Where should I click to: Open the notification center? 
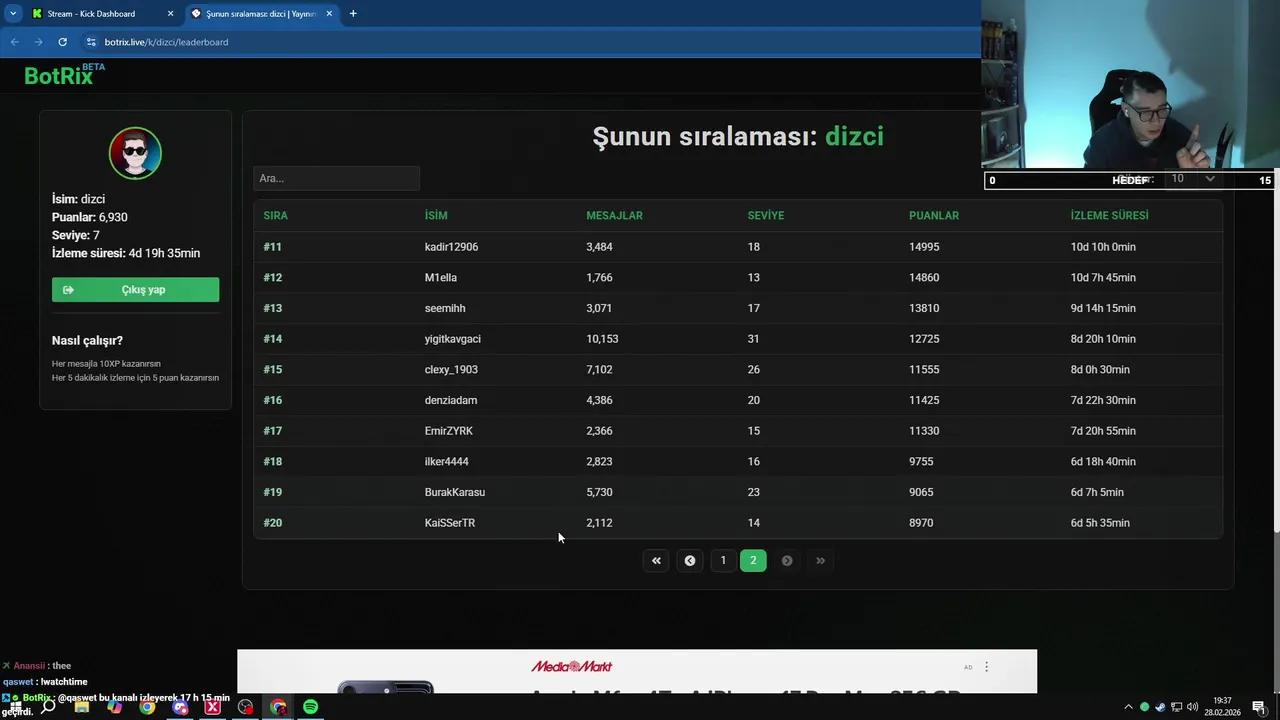tap(1260, 707)
